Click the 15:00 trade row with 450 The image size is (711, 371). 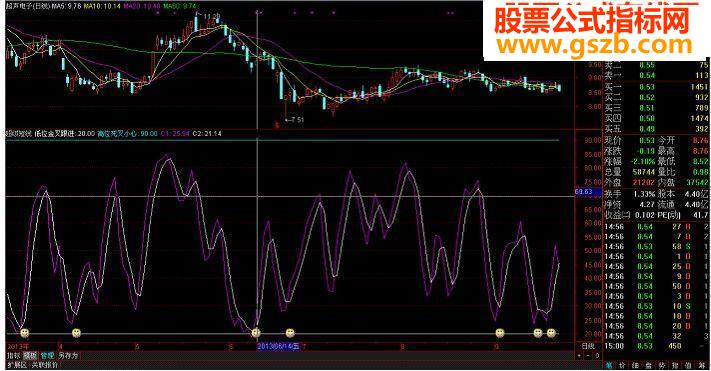[x=656, y=346]
